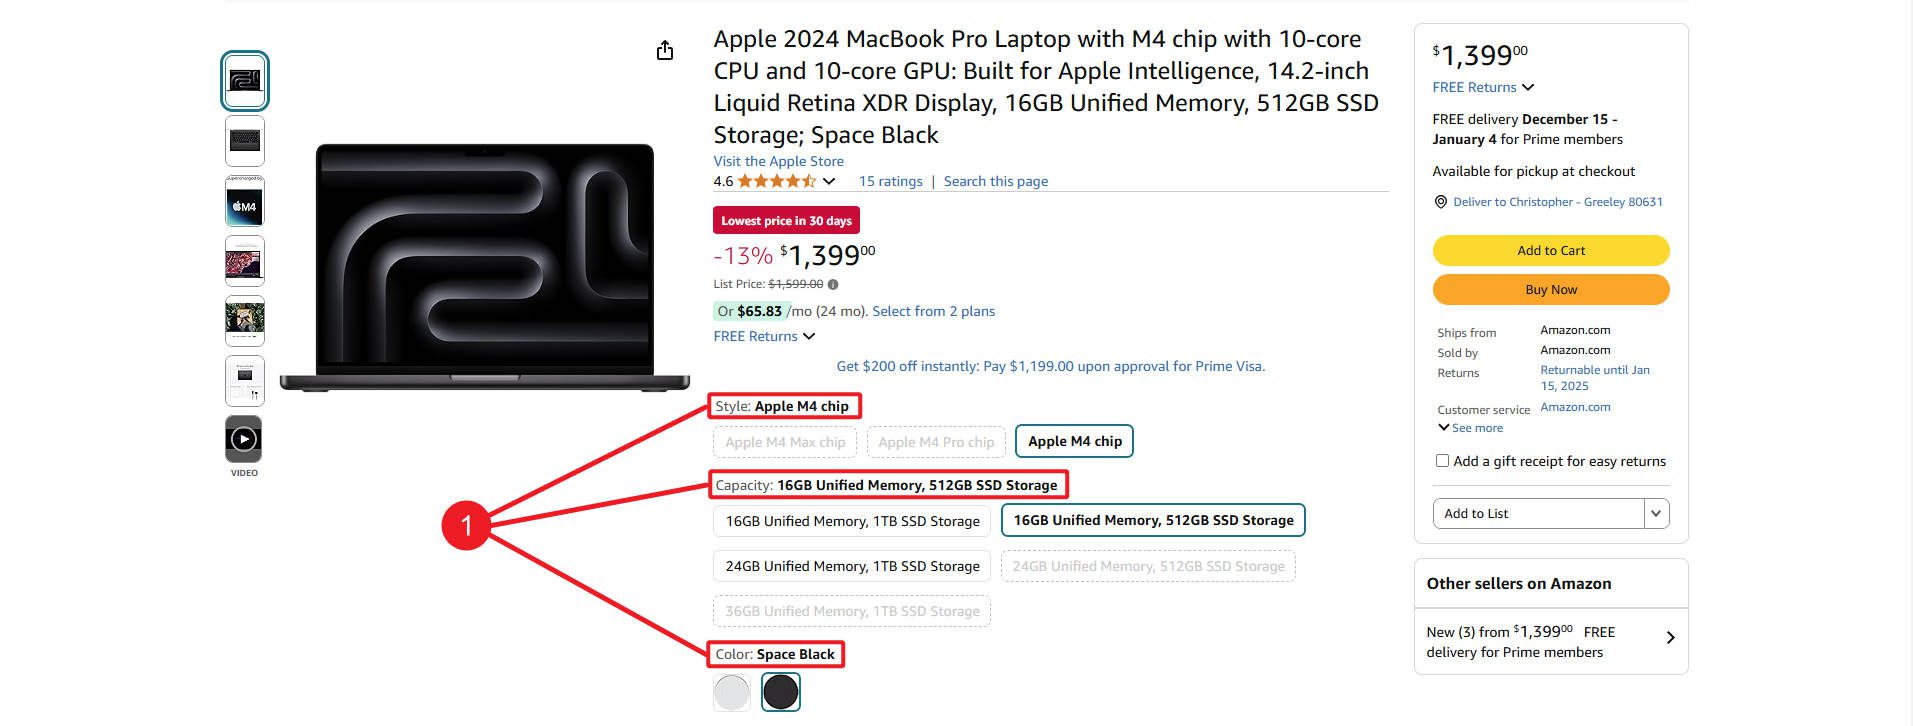Screen dimensions: 1913x726
Task: Check "Add a gift receipt for easy returns"
Action: (1442, 460)
